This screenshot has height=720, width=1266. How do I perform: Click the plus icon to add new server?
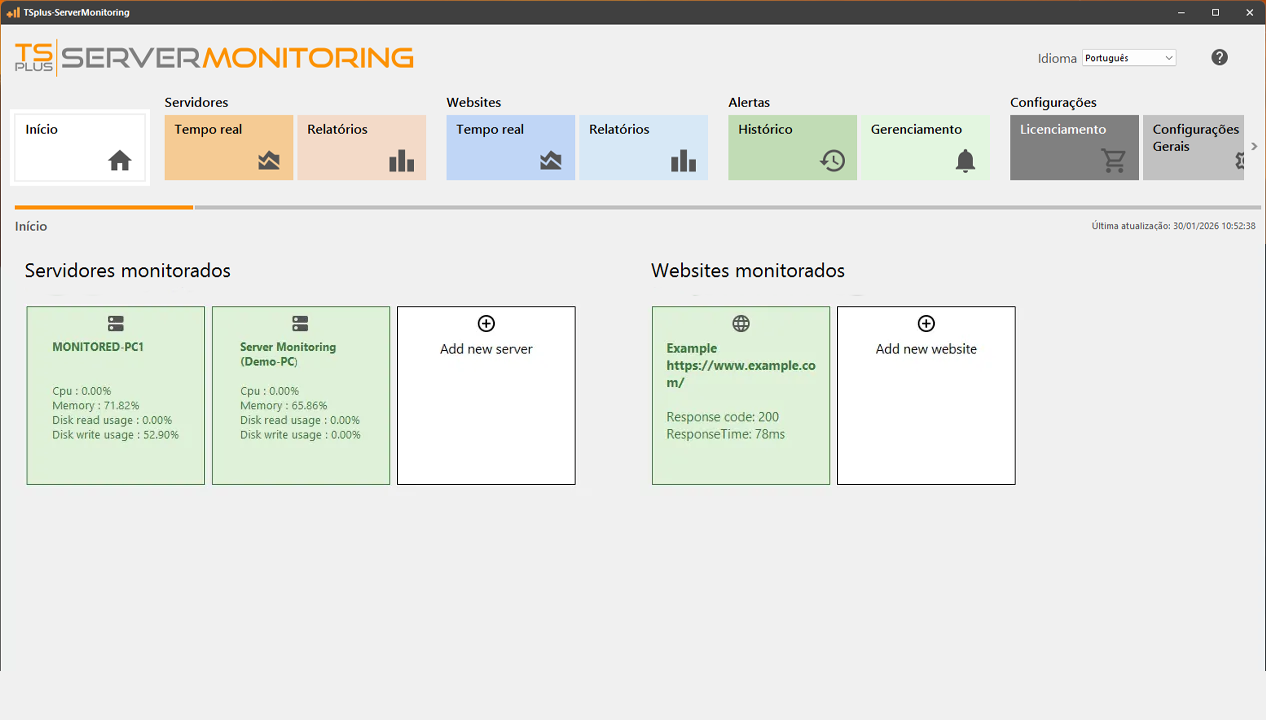485,323
